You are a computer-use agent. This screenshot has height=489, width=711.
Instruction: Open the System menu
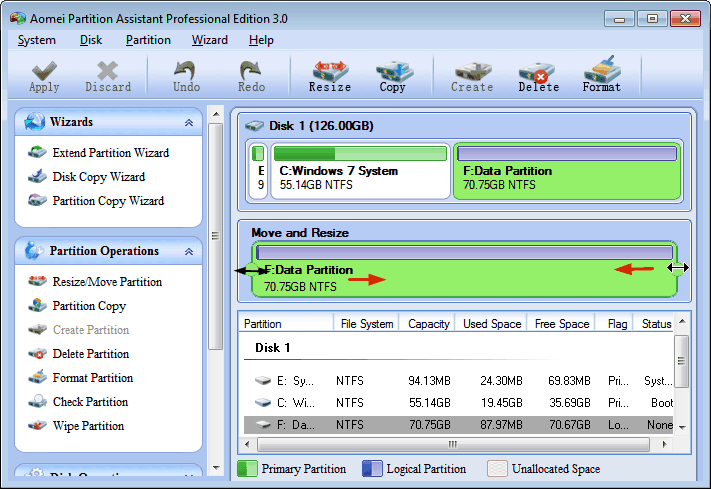[x=36, y=40]
